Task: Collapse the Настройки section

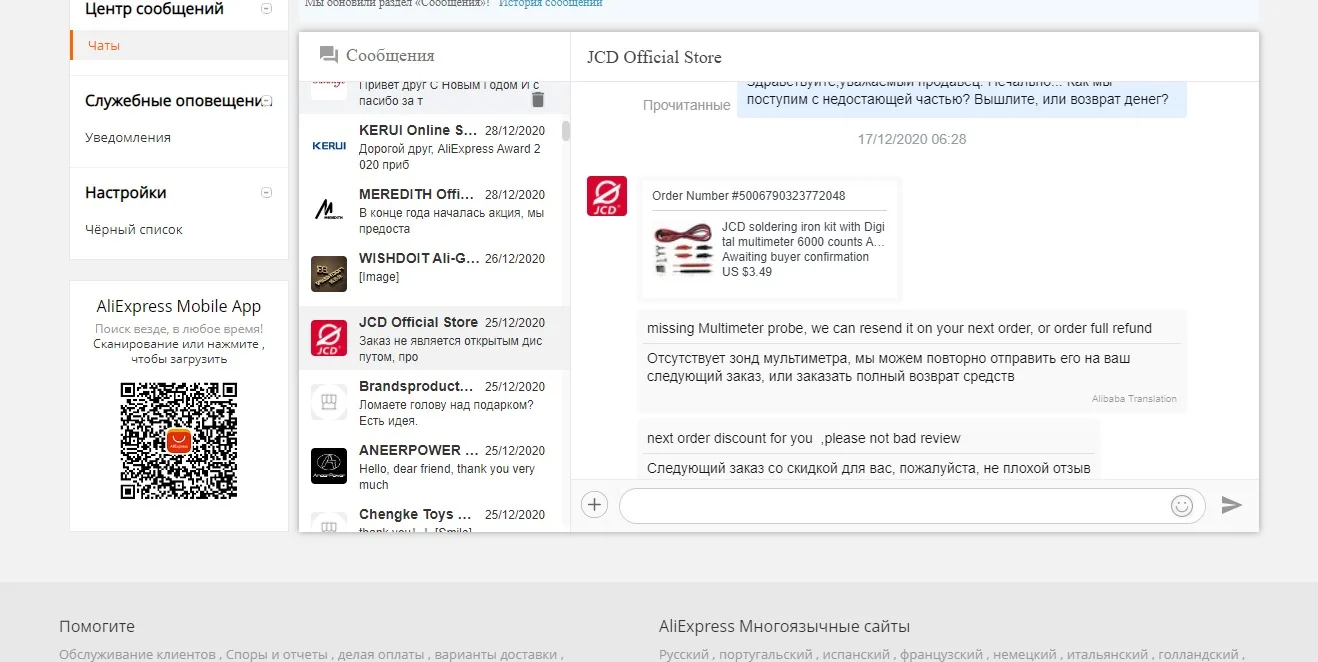Action: tap(266, 193)
